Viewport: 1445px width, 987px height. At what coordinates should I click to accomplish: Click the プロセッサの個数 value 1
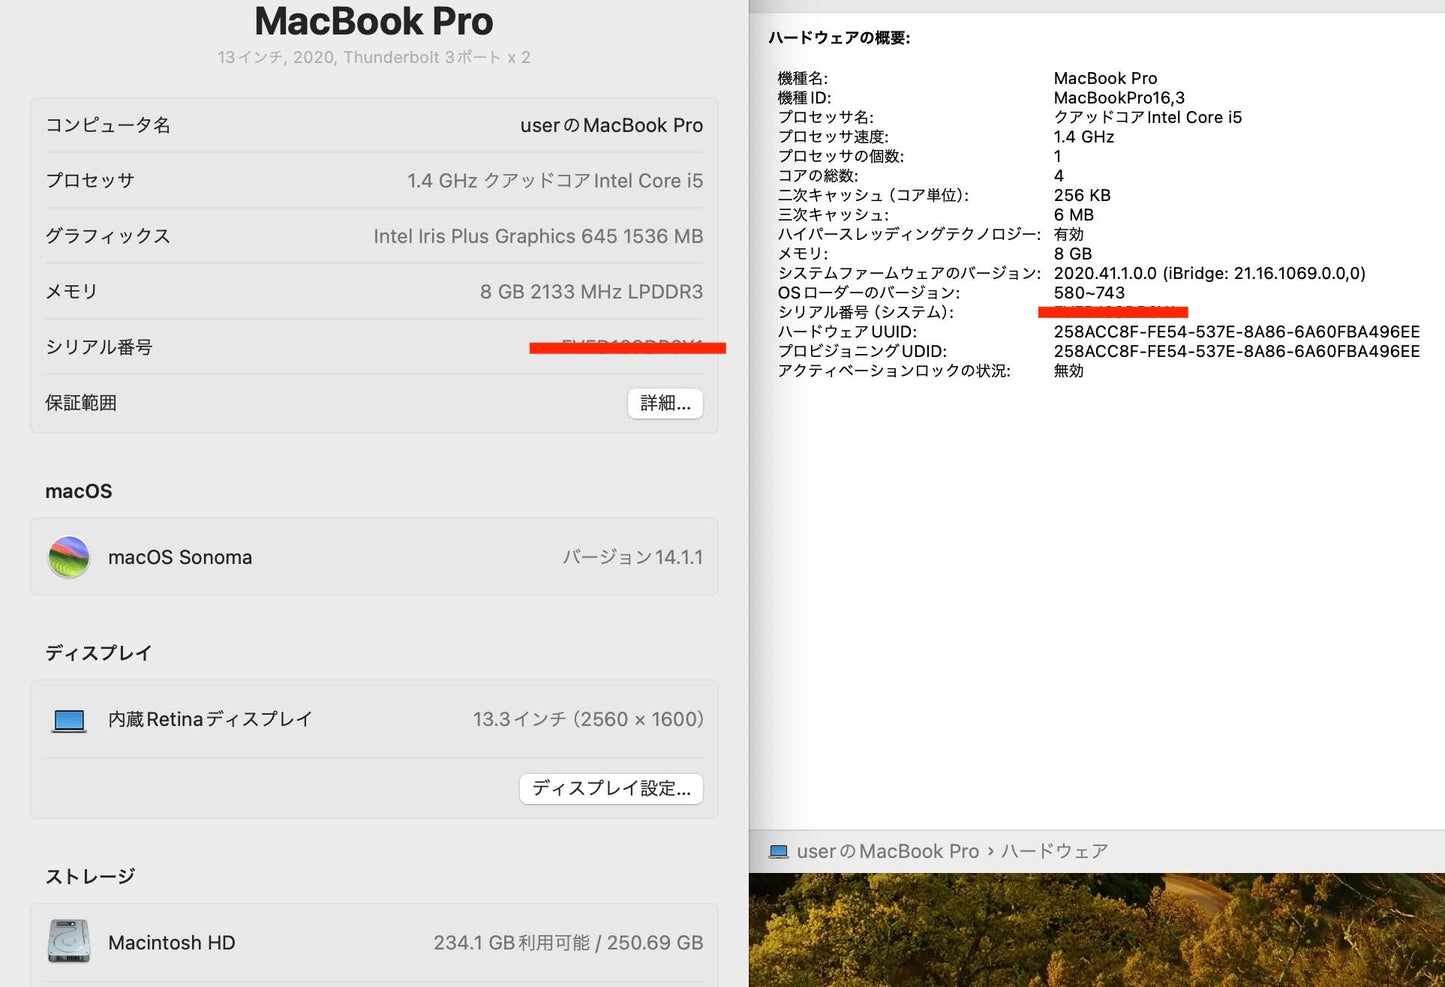1058,156
